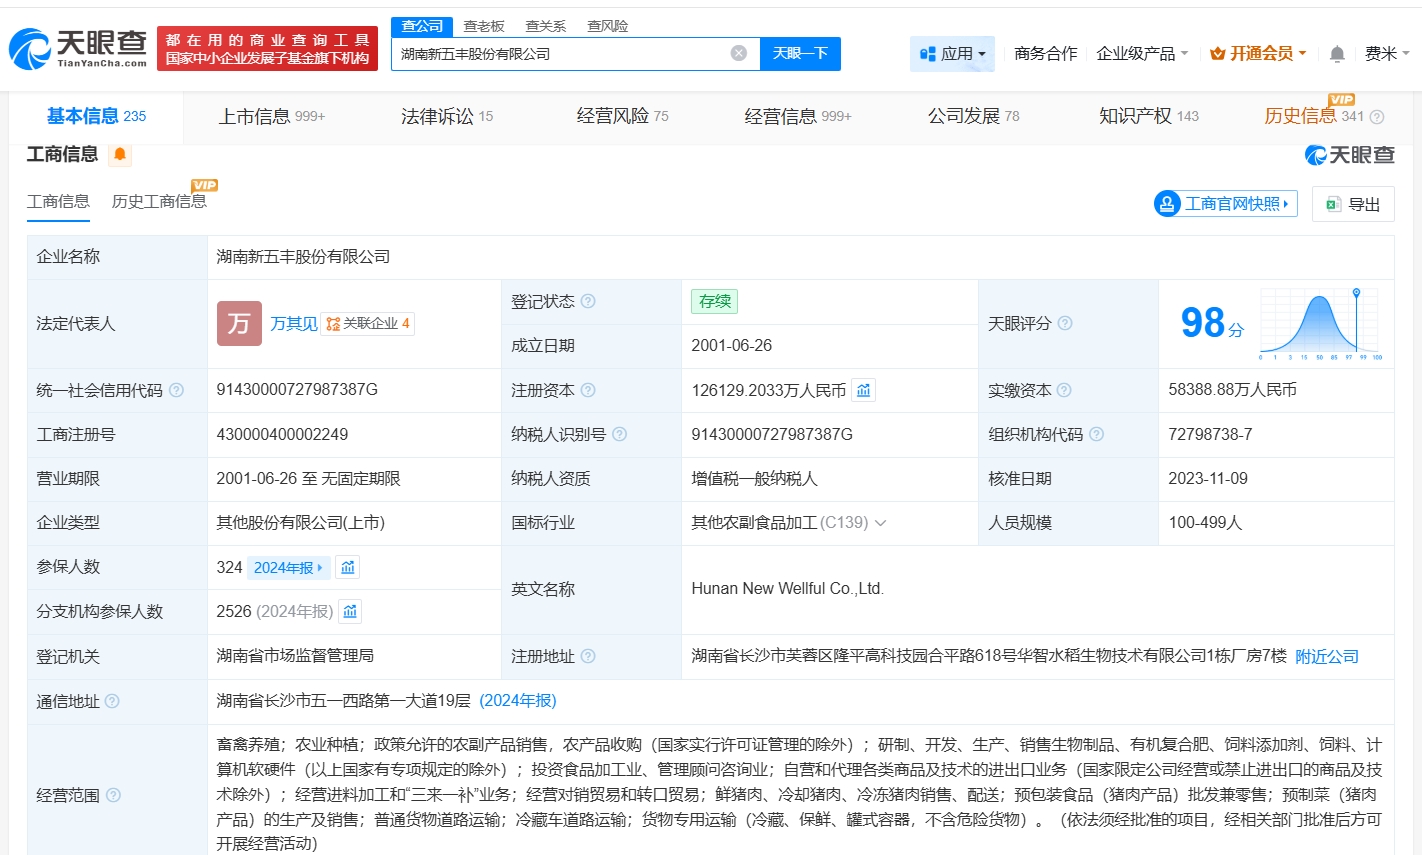Open branch insured headcount chart icon

coord(350,611)
